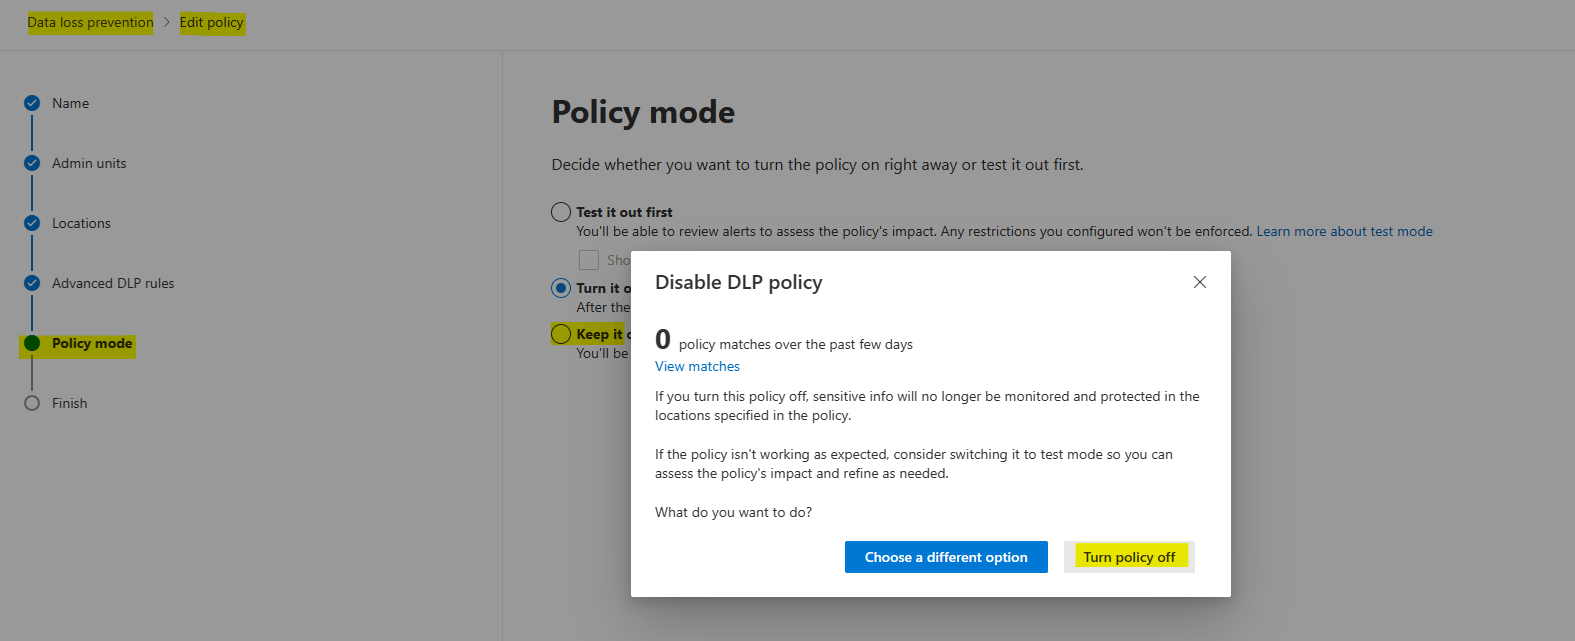The image size is (1575, 641).
Task: Click the Finish step circle icon
Action: click(32, 403)
